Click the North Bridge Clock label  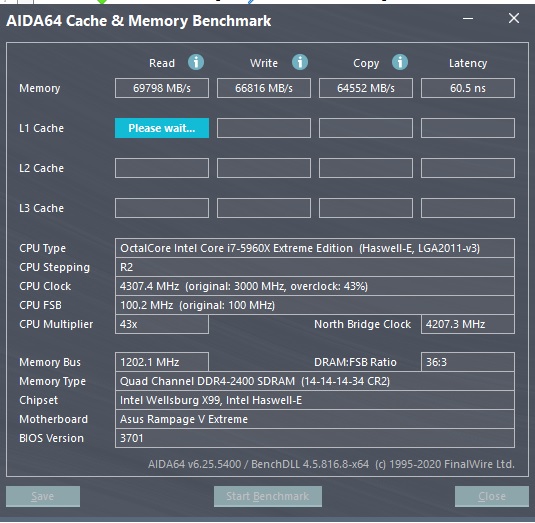coord(362,324)
